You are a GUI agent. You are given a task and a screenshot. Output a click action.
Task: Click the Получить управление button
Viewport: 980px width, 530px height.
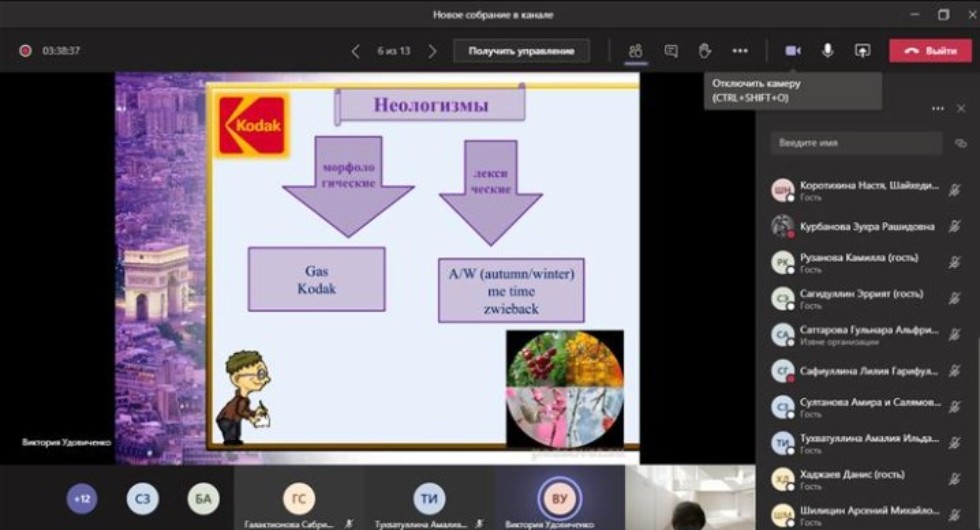(x=521, y=51)
